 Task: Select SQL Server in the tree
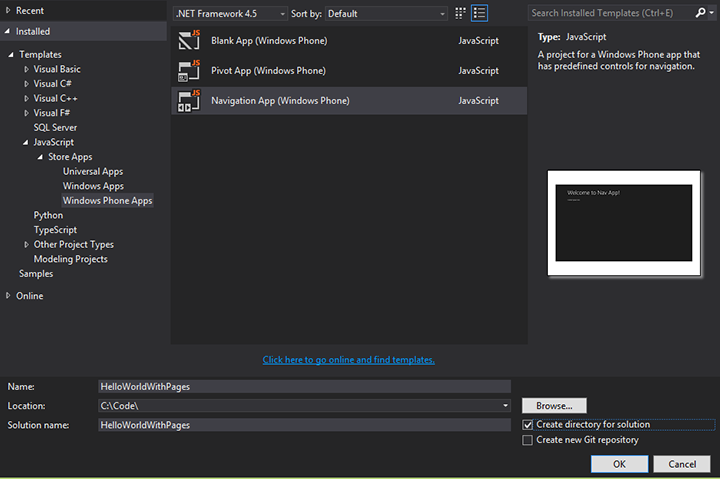[x=55, y=128]
